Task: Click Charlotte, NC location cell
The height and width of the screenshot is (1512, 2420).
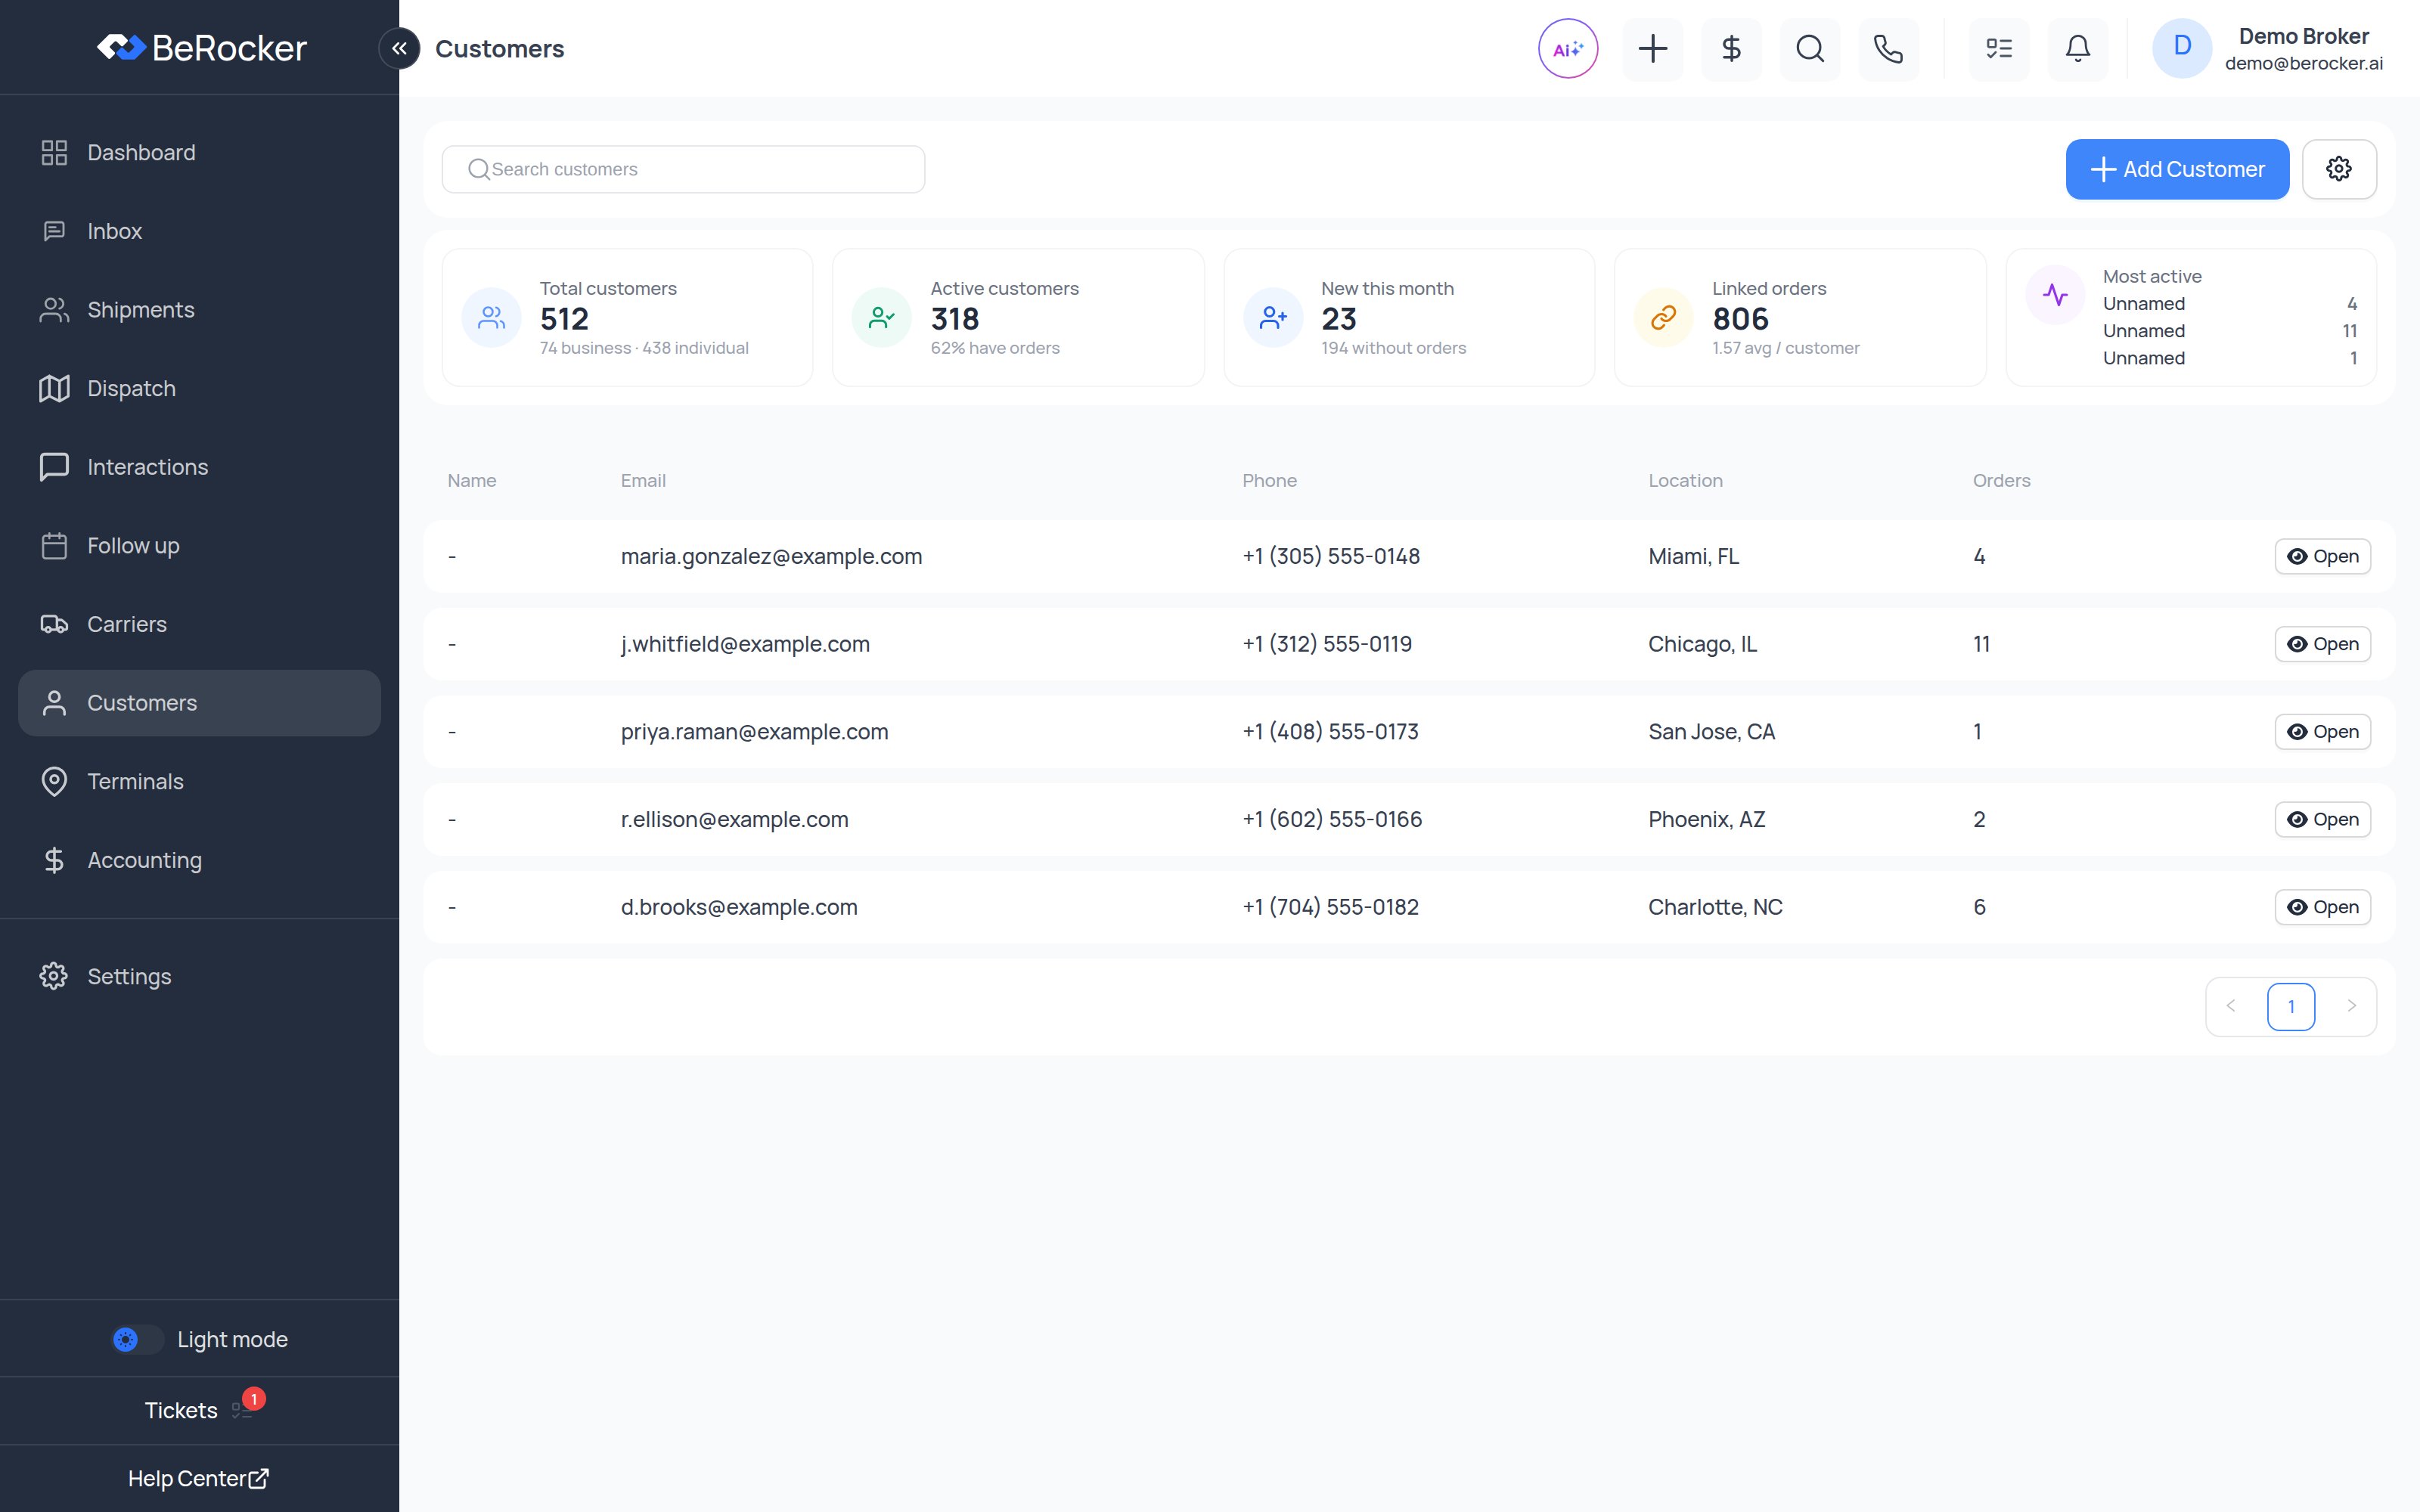Action: pos(1715,907)
